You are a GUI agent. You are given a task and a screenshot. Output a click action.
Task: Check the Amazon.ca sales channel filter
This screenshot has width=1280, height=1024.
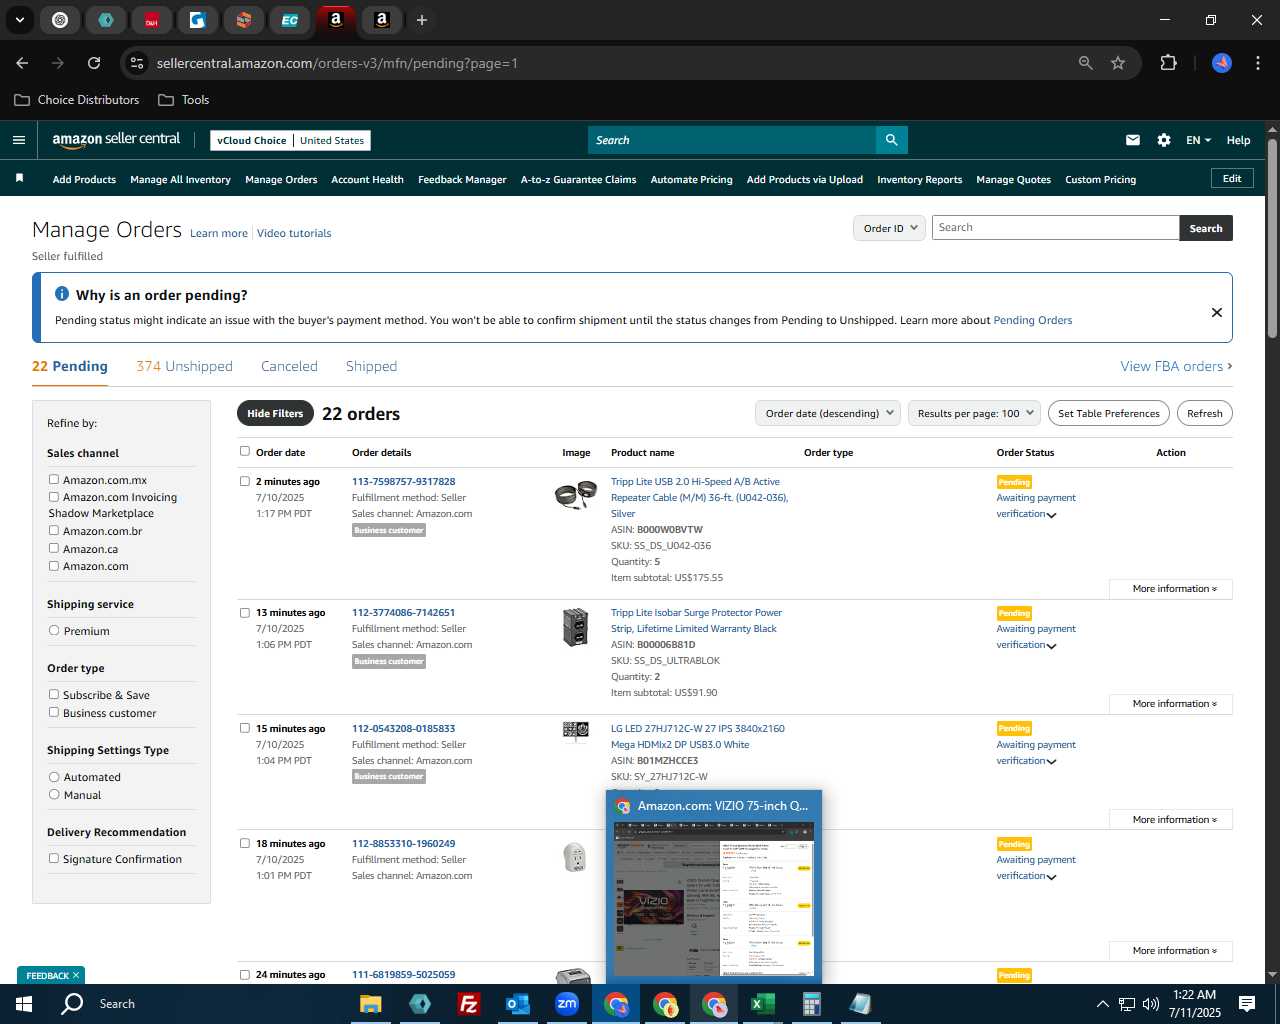54,548
